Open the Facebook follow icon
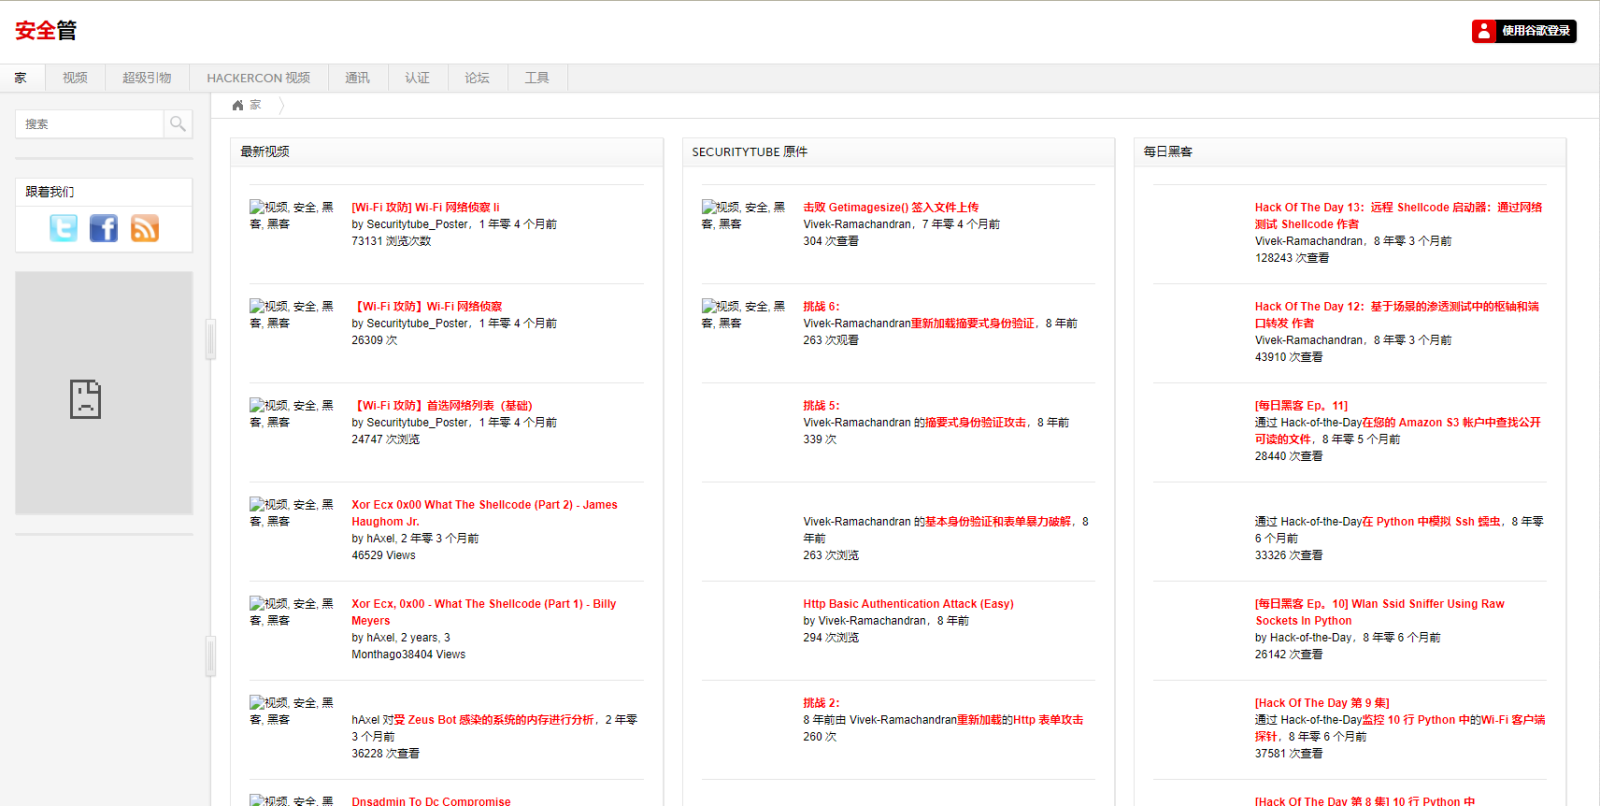Image resolution: width=1600 pixels, height=806 pixels. coord(104,228)
